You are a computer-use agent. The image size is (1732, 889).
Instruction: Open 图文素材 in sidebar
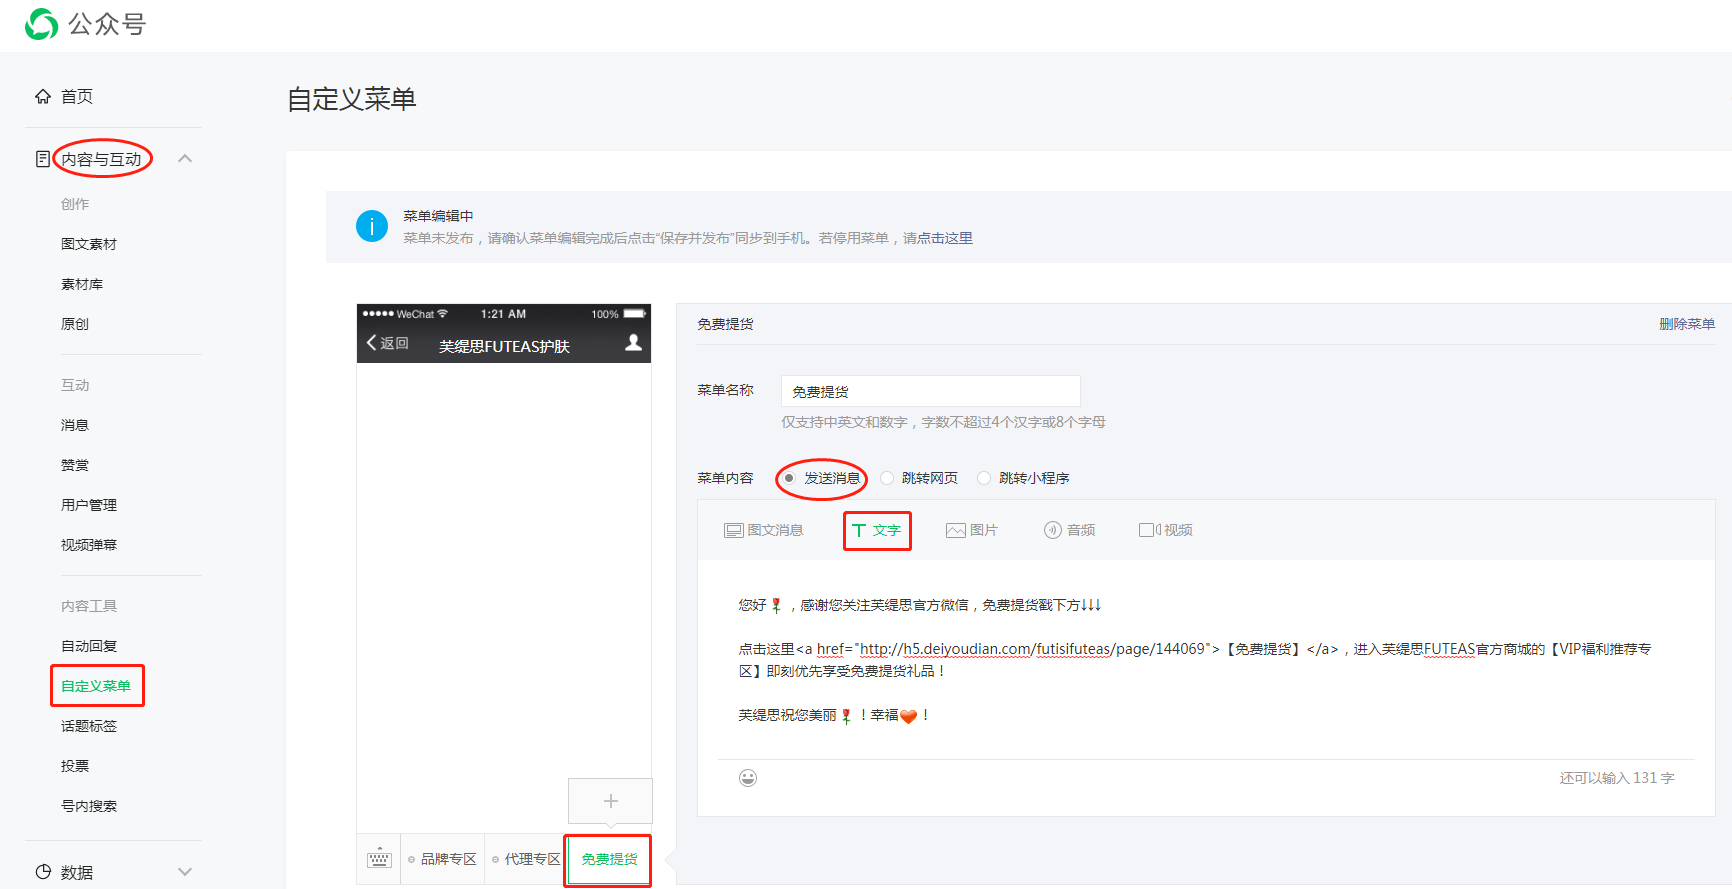89,244
